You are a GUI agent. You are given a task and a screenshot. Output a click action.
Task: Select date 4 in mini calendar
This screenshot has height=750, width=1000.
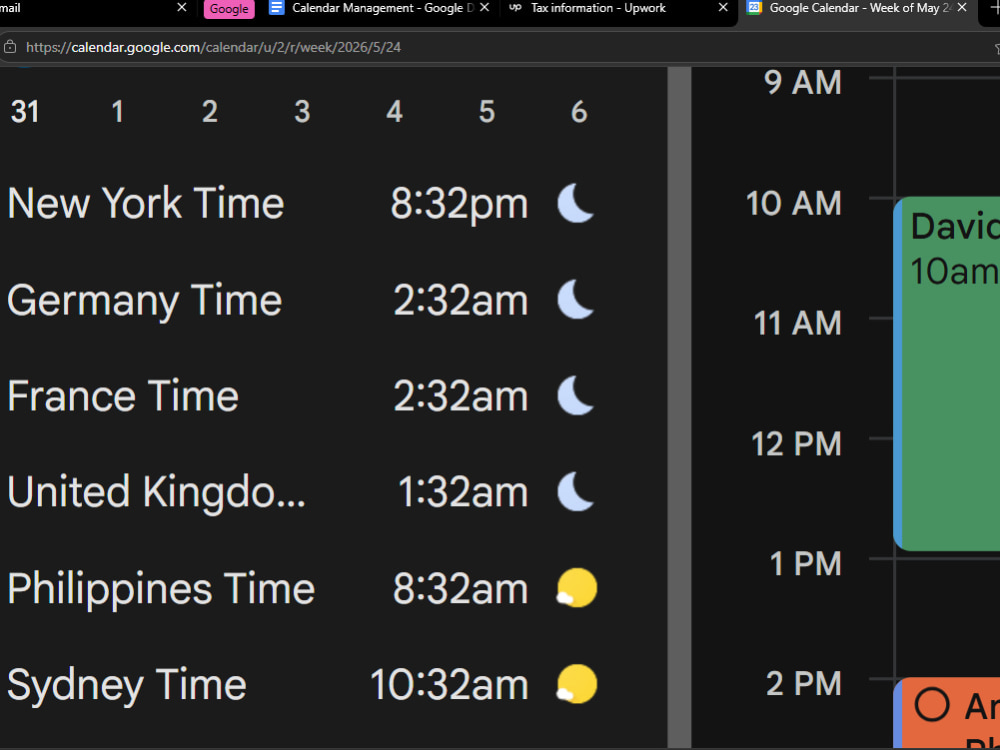click(395, 112)
